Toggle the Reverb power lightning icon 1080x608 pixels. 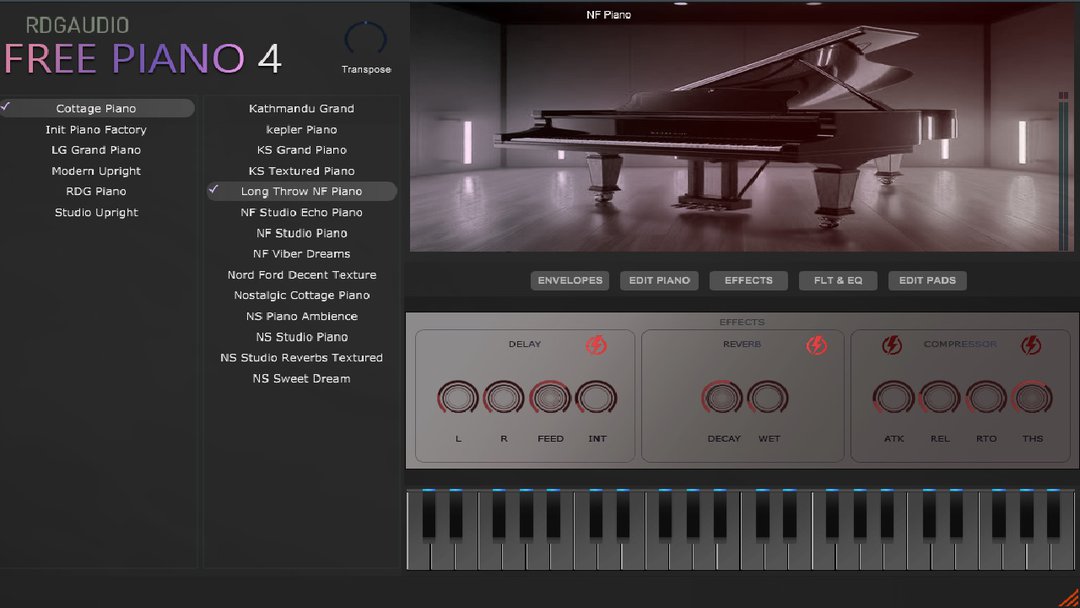click(x=816, y=344)
